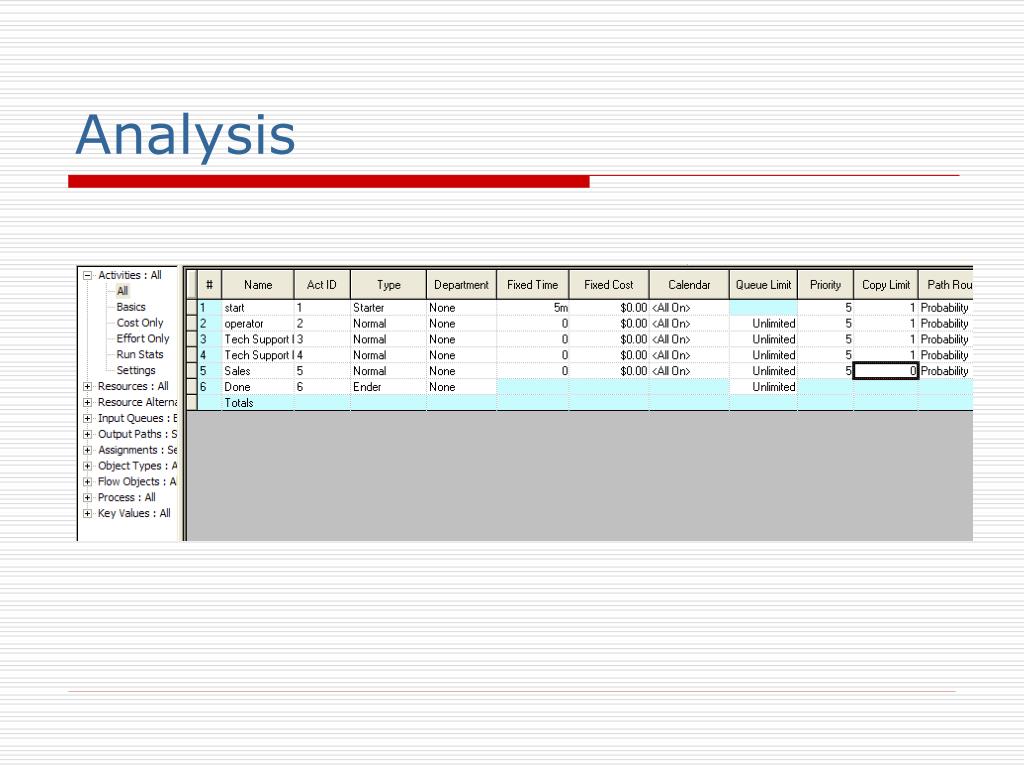
Task: Edit the Copy Limit field in Sales row
Action: pos(886,371)
